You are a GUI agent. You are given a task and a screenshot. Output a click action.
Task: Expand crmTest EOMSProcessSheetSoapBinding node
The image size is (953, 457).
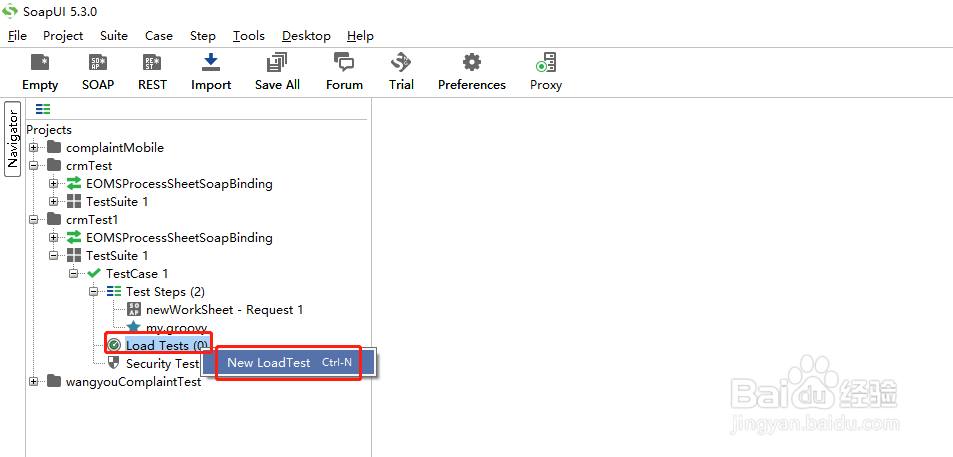(54, 184)
